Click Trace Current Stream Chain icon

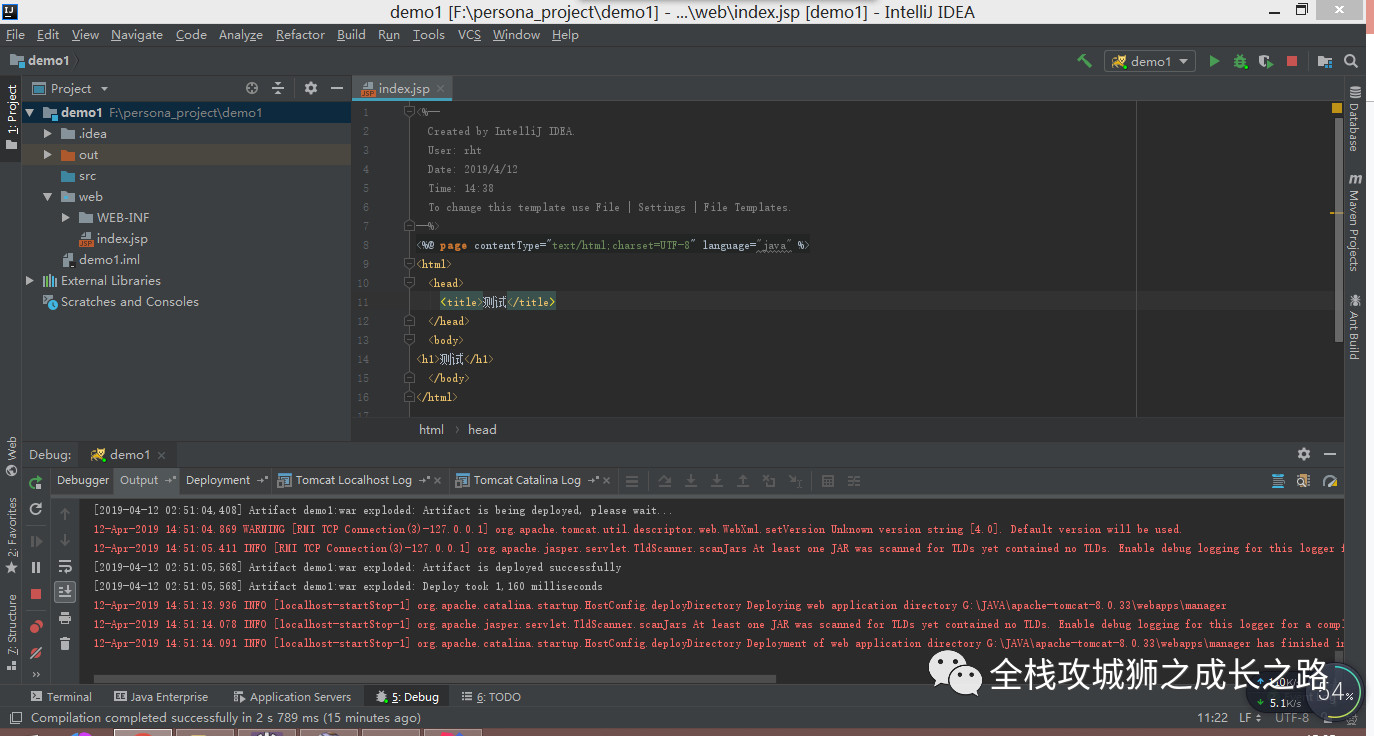[853, 481]
